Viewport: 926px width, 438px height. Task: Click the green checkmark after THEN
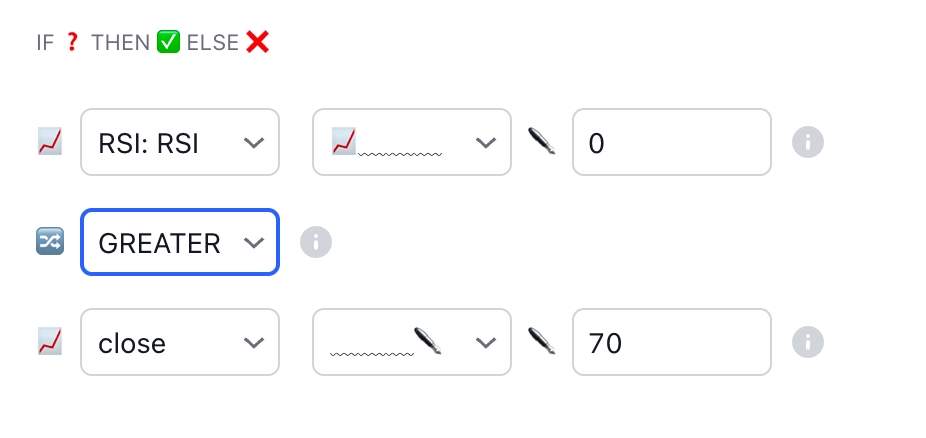tap(168, 43)
